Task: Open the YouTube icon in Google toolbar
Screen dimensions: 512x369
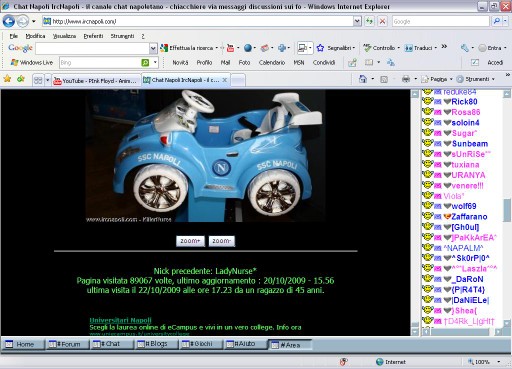Action: click(230, 48)
